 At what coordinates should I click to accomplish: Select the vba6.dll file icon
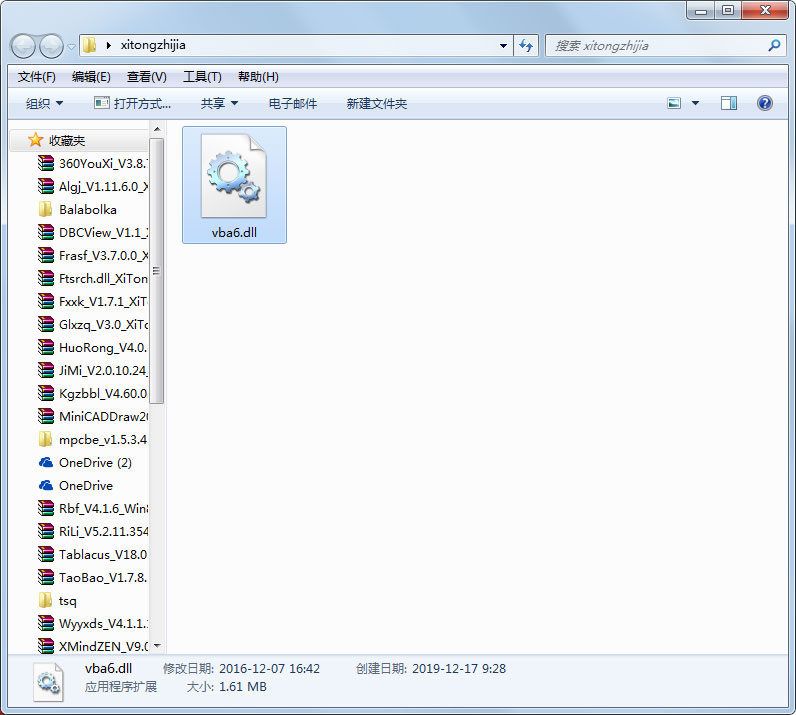click(234, 178)
